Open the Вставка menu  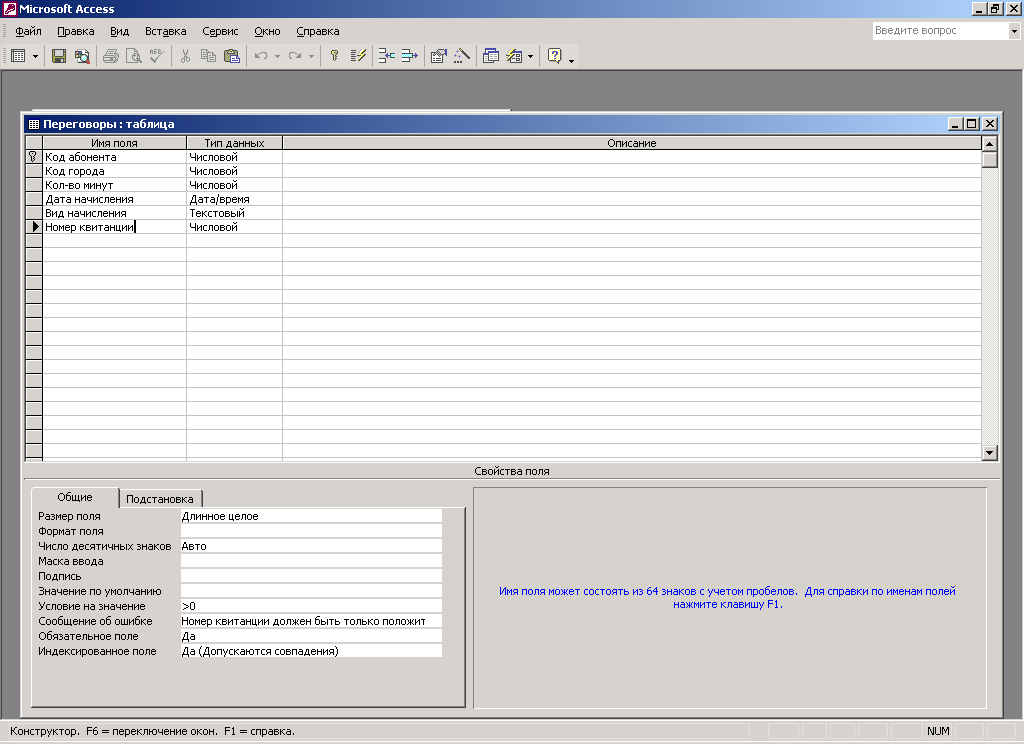click(x=165, y=31)
